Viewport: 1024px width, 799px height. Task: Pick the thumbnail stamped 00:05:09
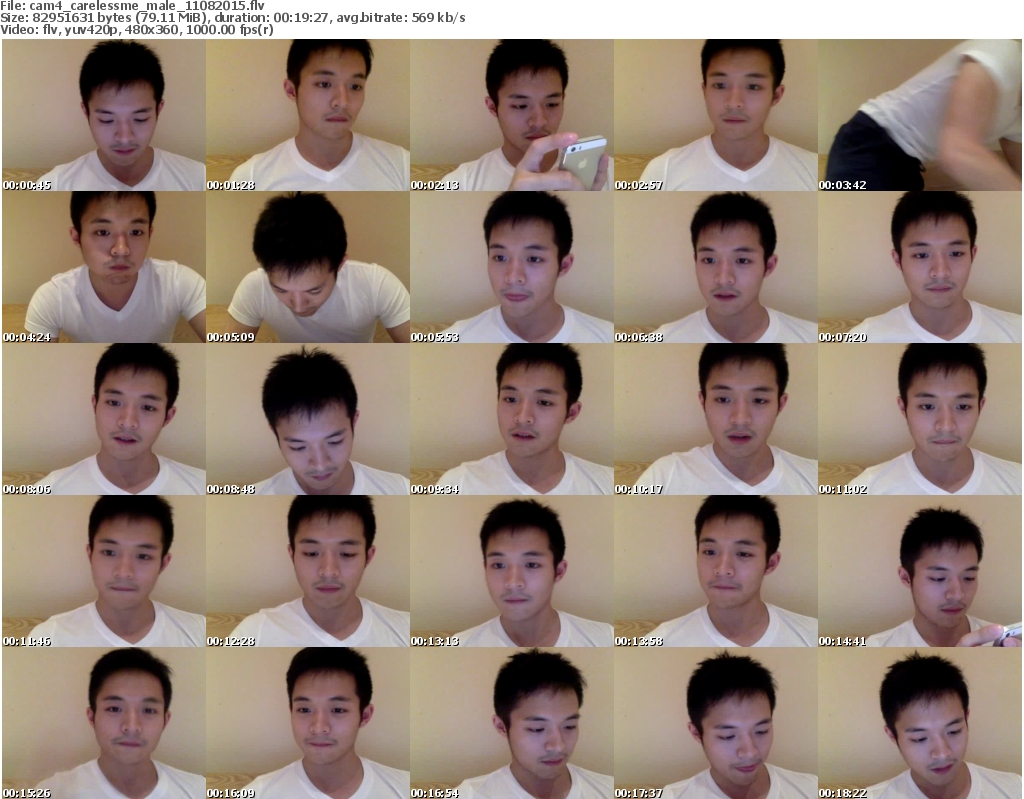(308, 267)
